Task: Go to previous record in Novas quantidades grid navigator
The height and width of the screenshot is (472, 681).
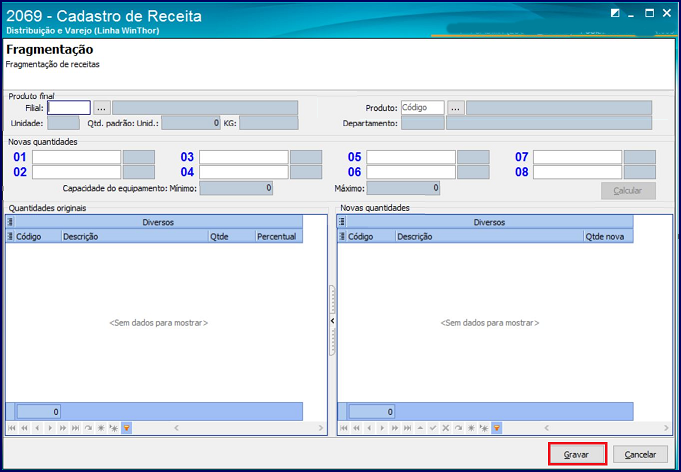Action: [369, 428]
